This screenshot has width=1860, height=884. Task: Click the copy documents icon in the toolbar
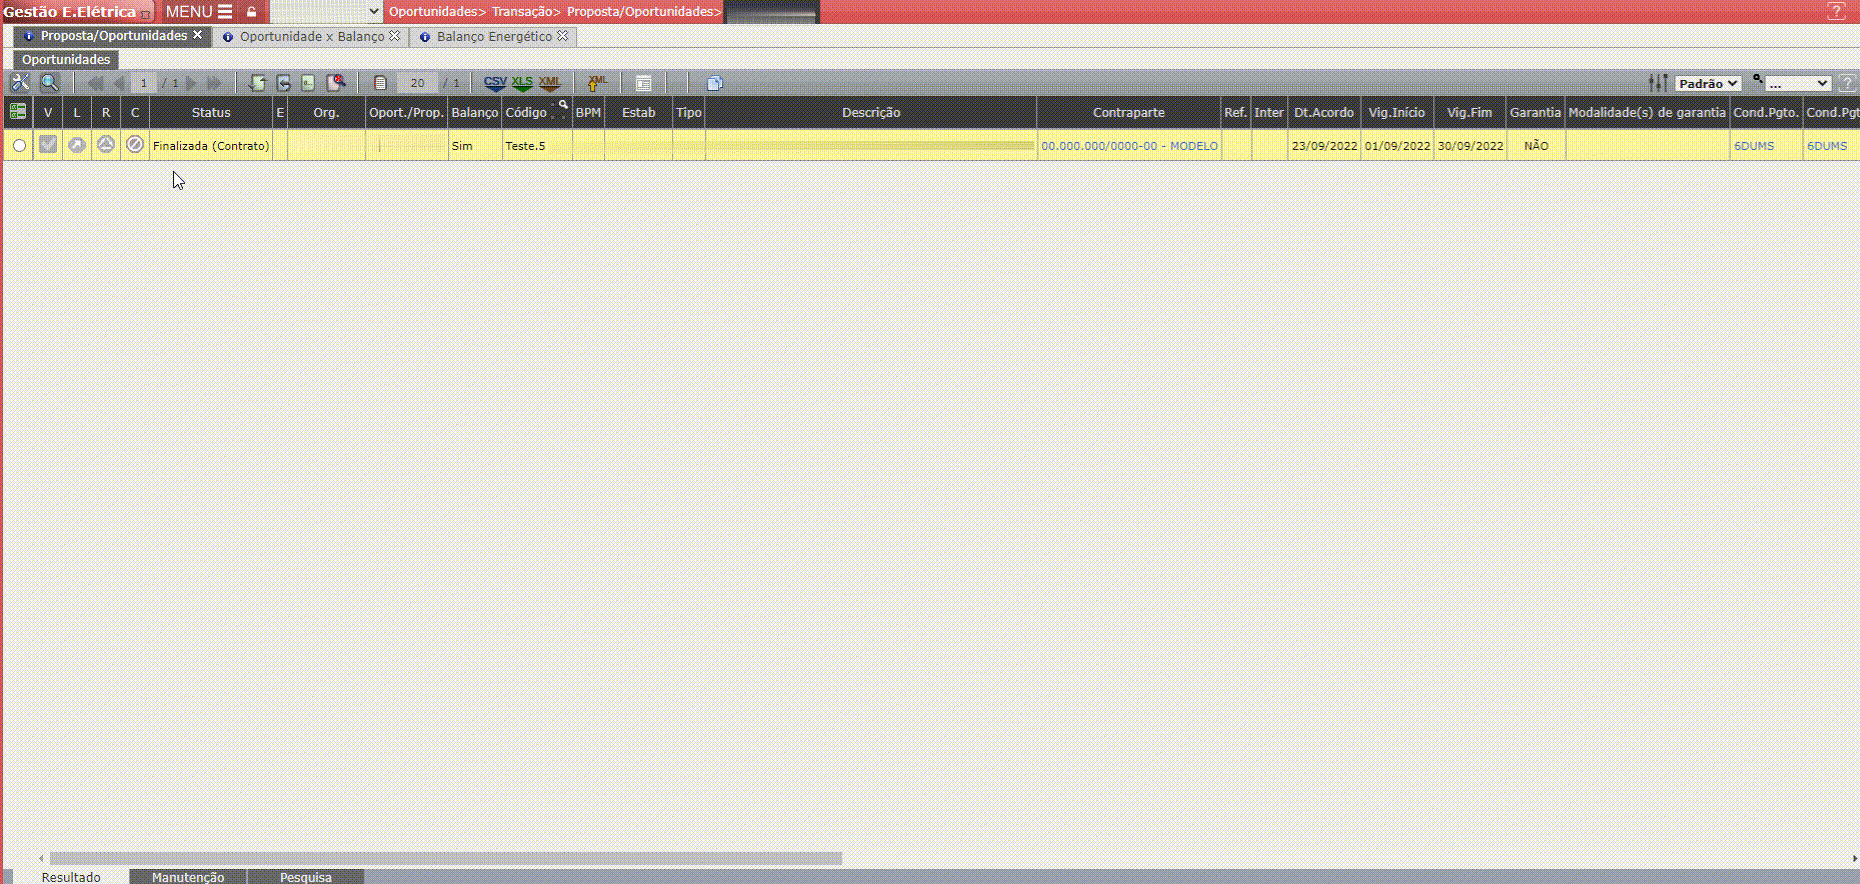click(714, 83)
